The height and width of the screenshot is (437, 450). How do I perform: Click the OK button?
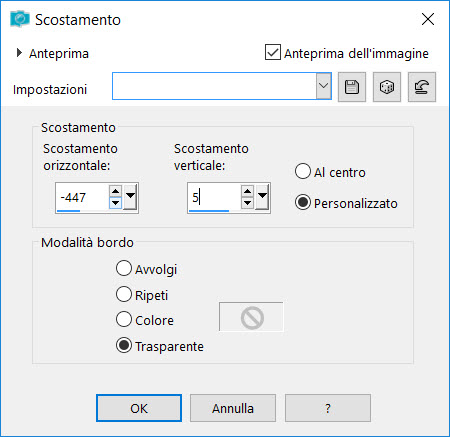coord(139,408)
